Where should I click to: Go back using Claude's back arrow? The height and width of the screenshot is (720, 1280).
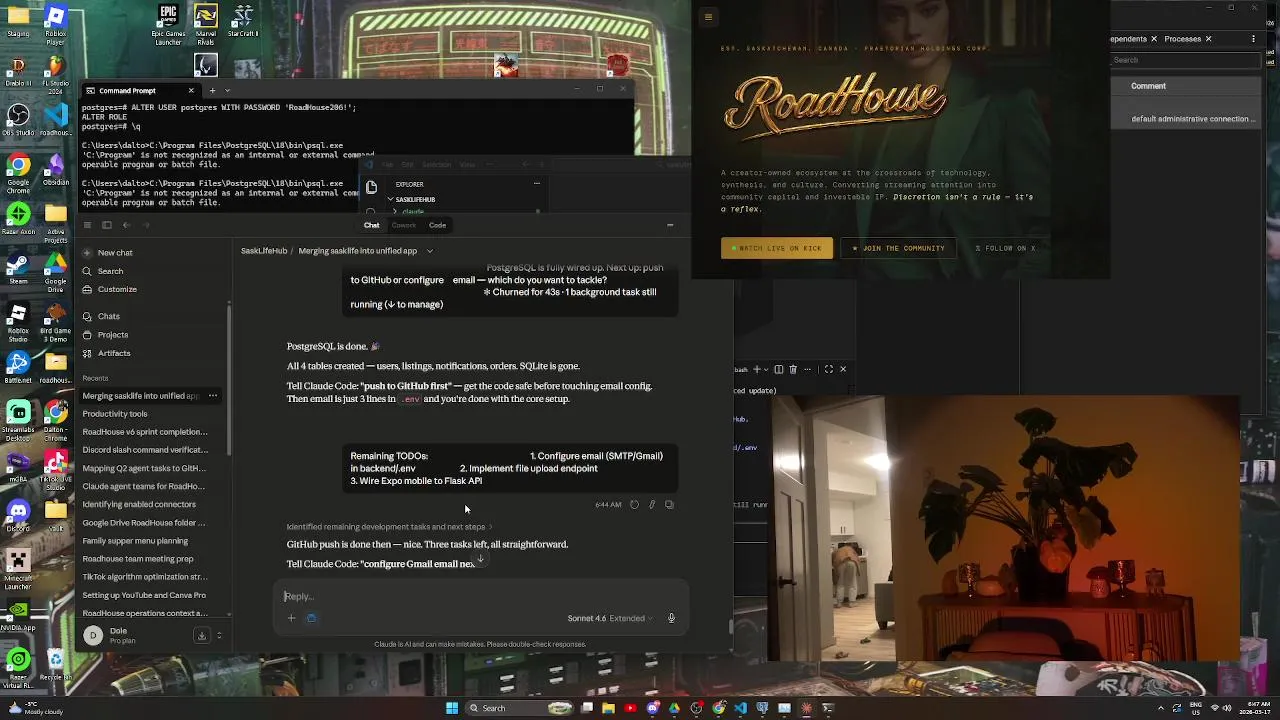click(x=126, y=225)
